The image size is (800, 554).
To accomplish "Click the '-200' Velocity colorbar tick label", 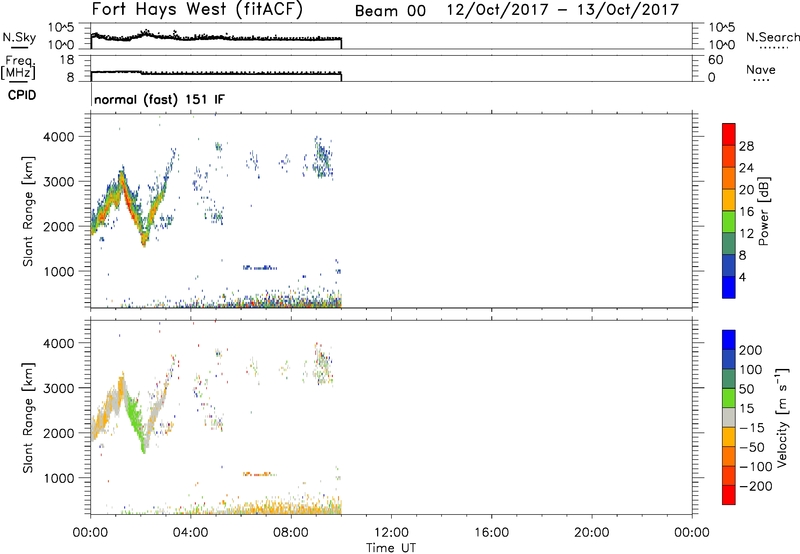I will point(755,486).
